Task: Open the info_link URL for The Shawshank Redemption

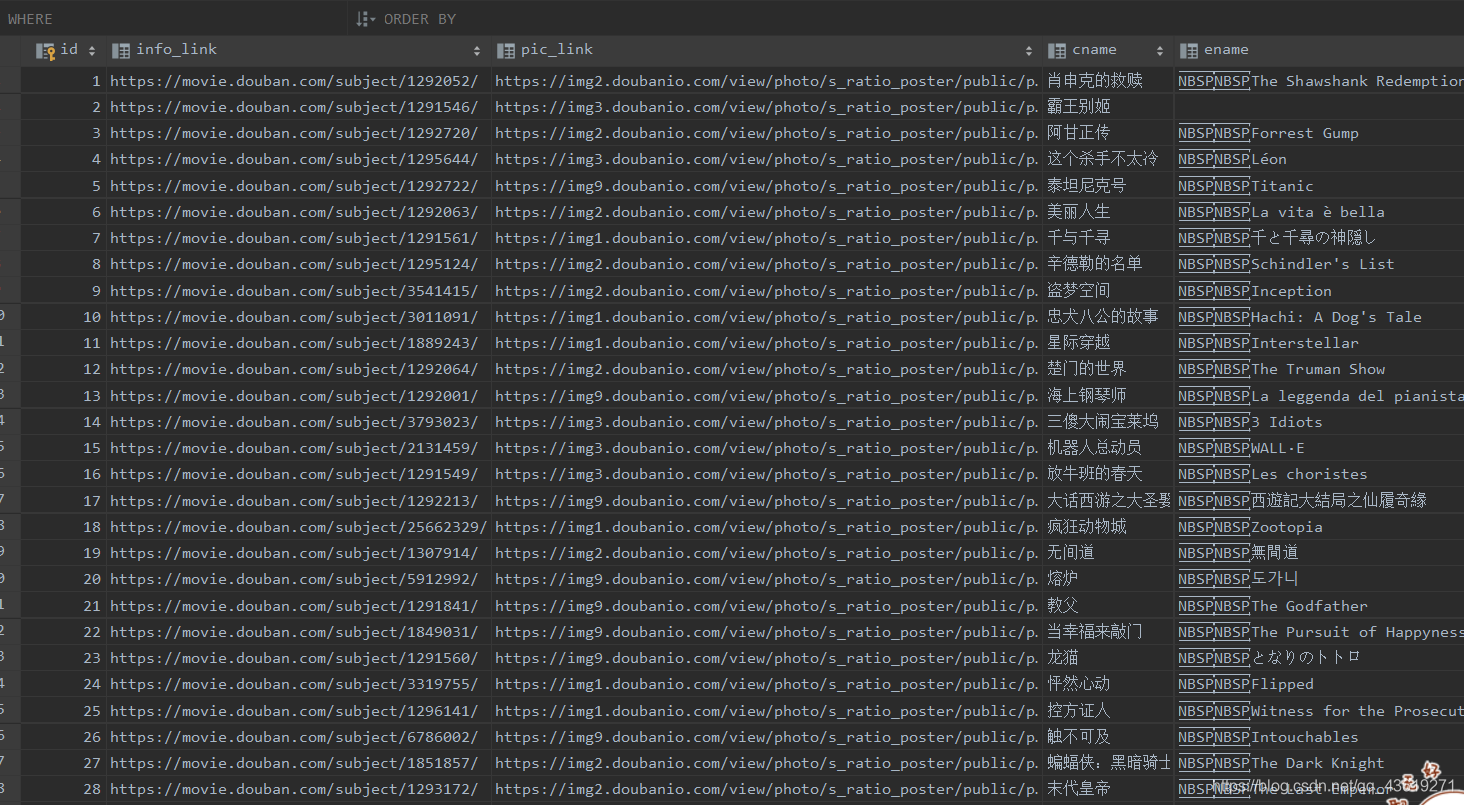Action: (297, 80)
